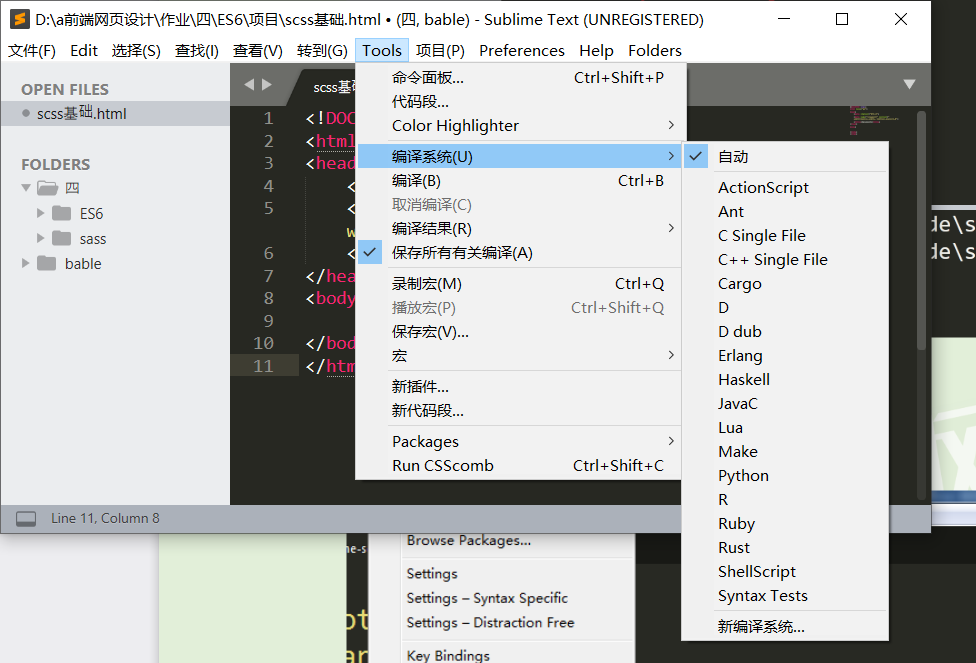Select Rust build system
The height and width of the screenshot is (663, 976).
[785, 547]
